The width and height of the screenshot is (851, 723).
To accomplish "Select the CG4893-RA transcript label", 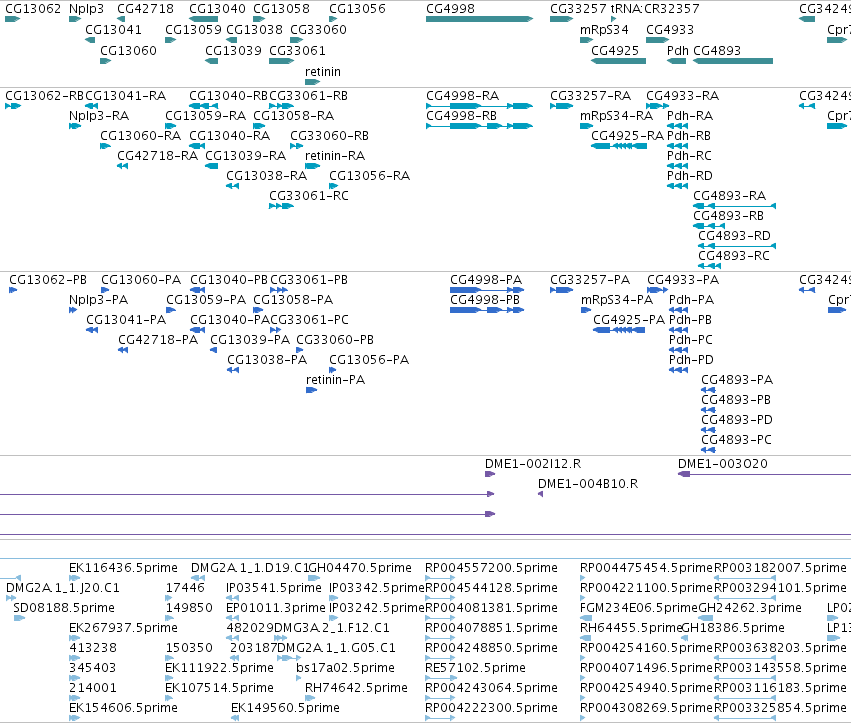I will coord(729,196).
